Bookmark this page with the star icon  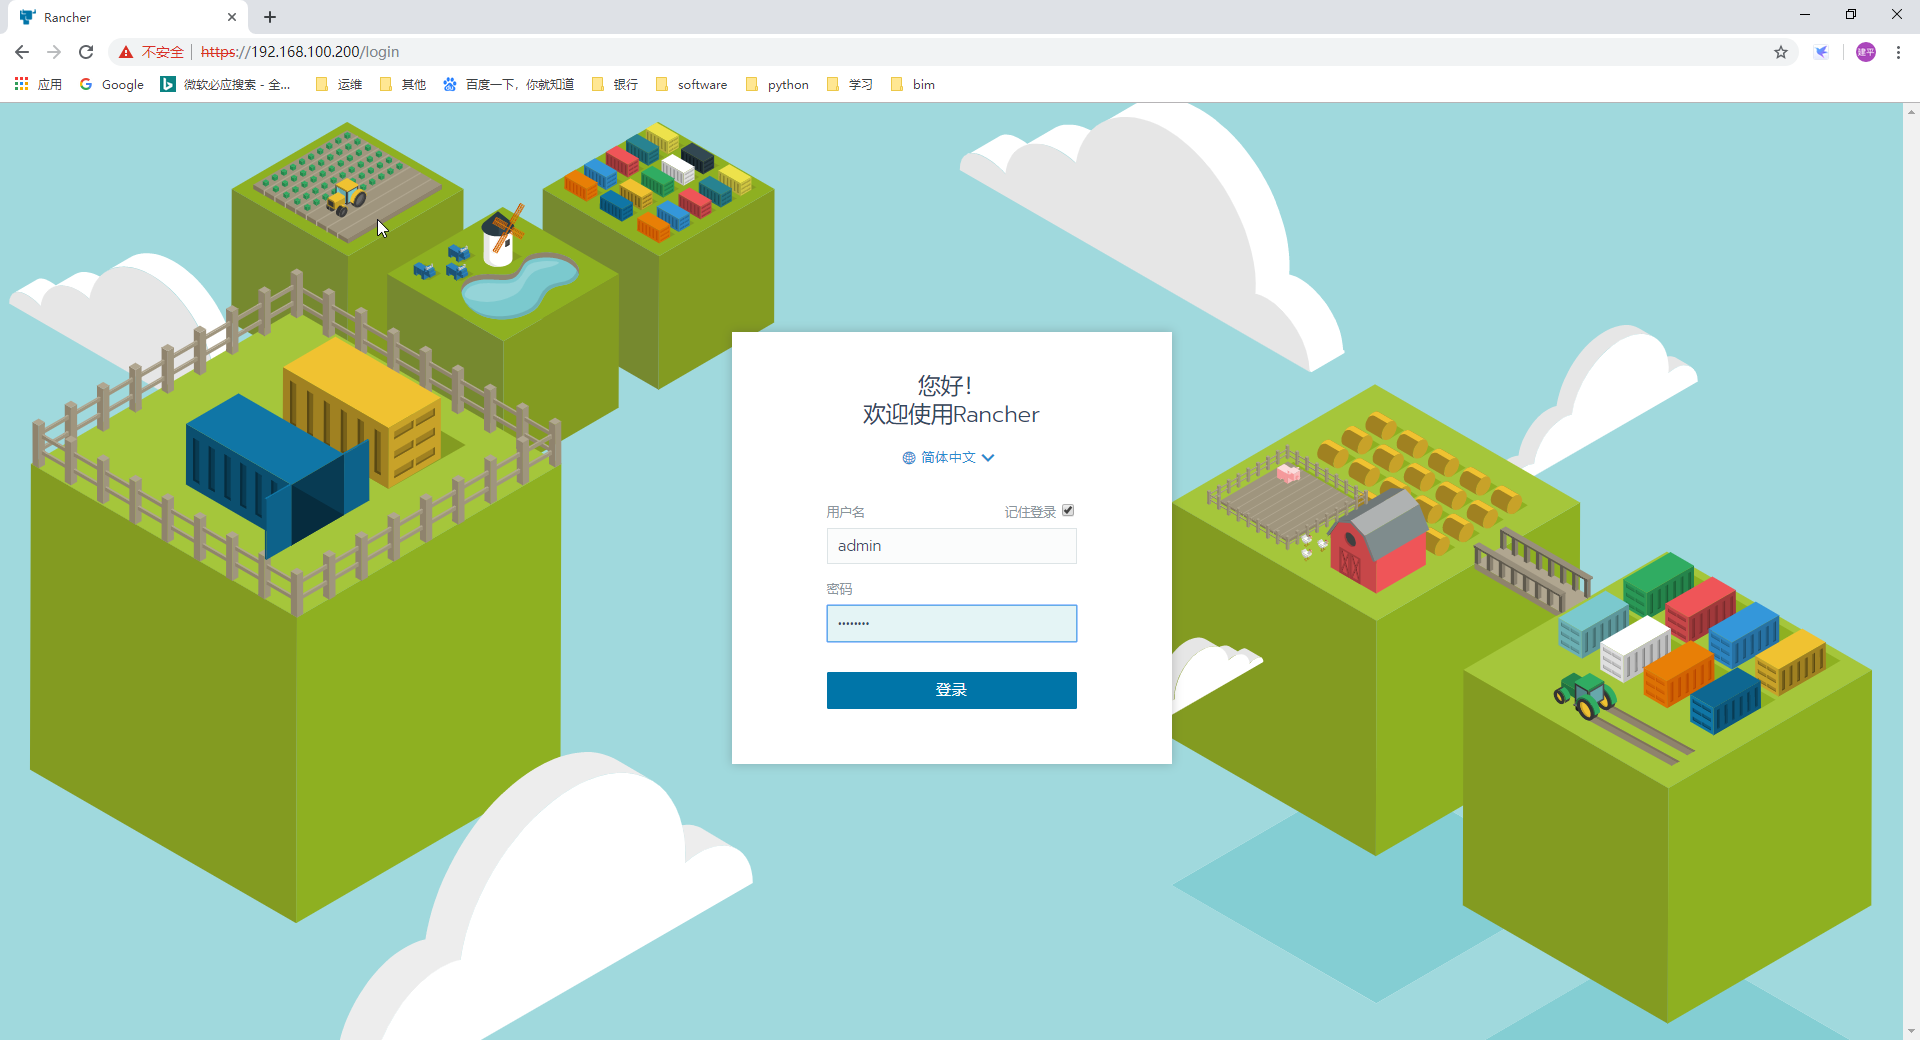[1781, 52]
